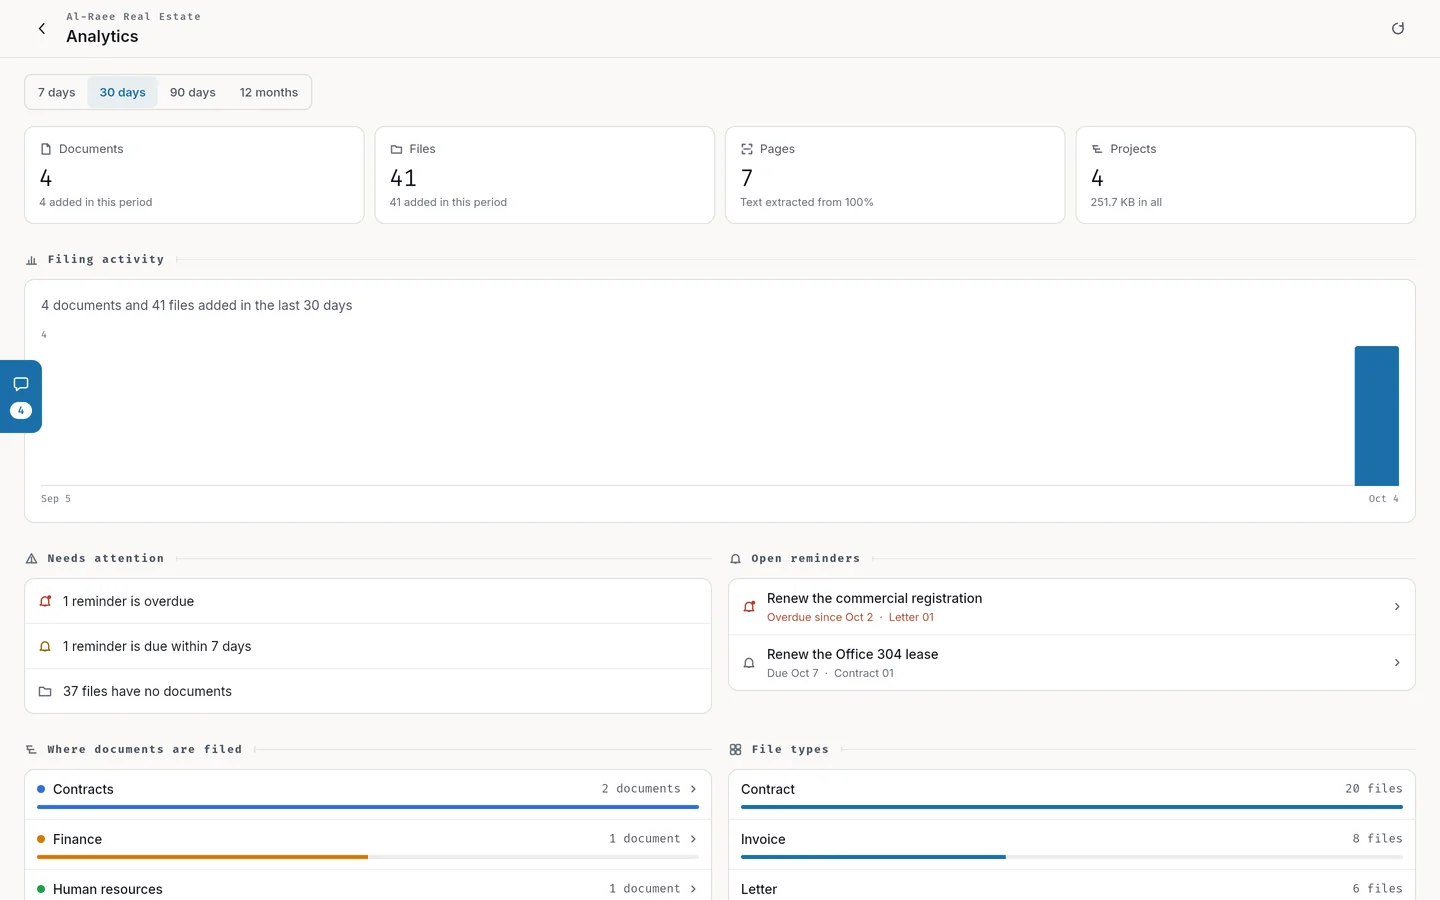The height and width of the screenshot is (900, 1440).
Task: Click the yellow bell icon for due within 7 days
Action: point(45,646)
